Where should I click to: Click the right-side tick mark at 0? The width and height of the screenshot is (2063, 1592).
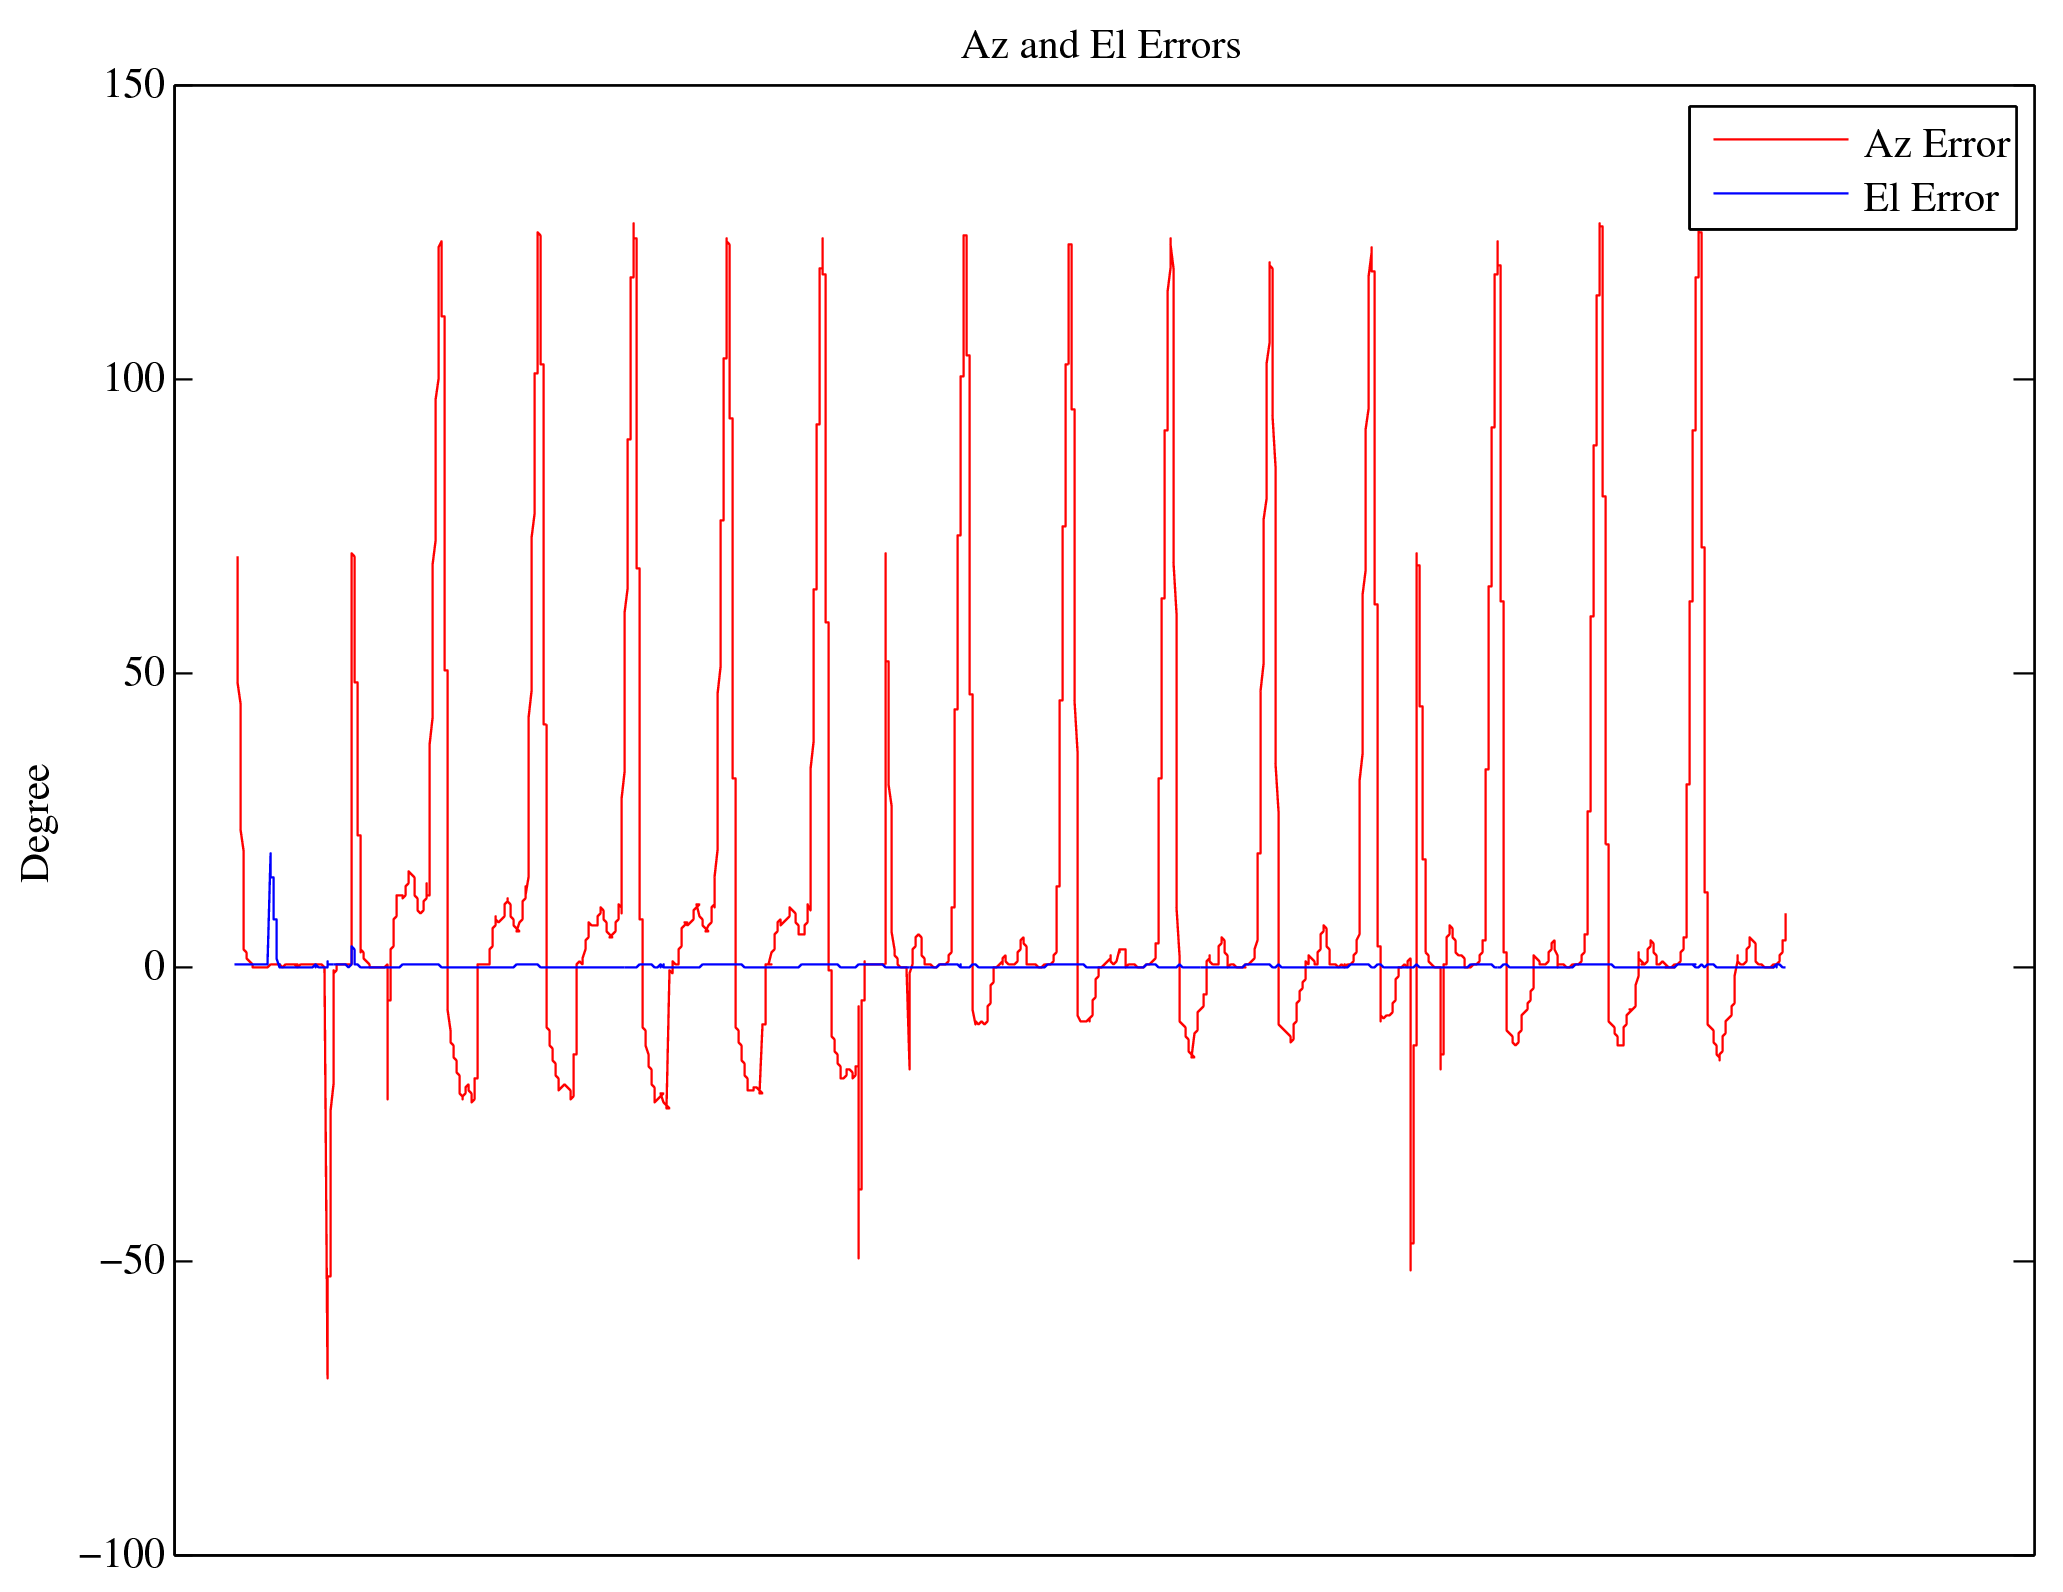pyautogui.click(x=2023, y=967)
